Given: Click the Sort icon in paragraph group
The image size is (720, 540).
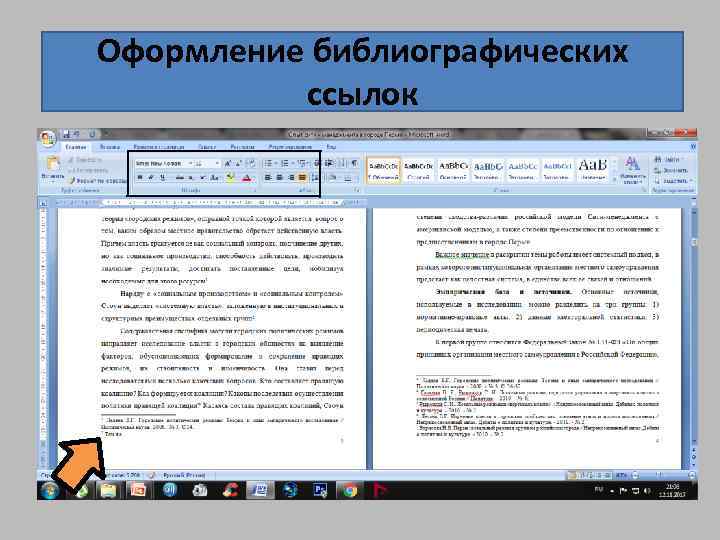Looking at the screenshot, I should tap(342, 163).
